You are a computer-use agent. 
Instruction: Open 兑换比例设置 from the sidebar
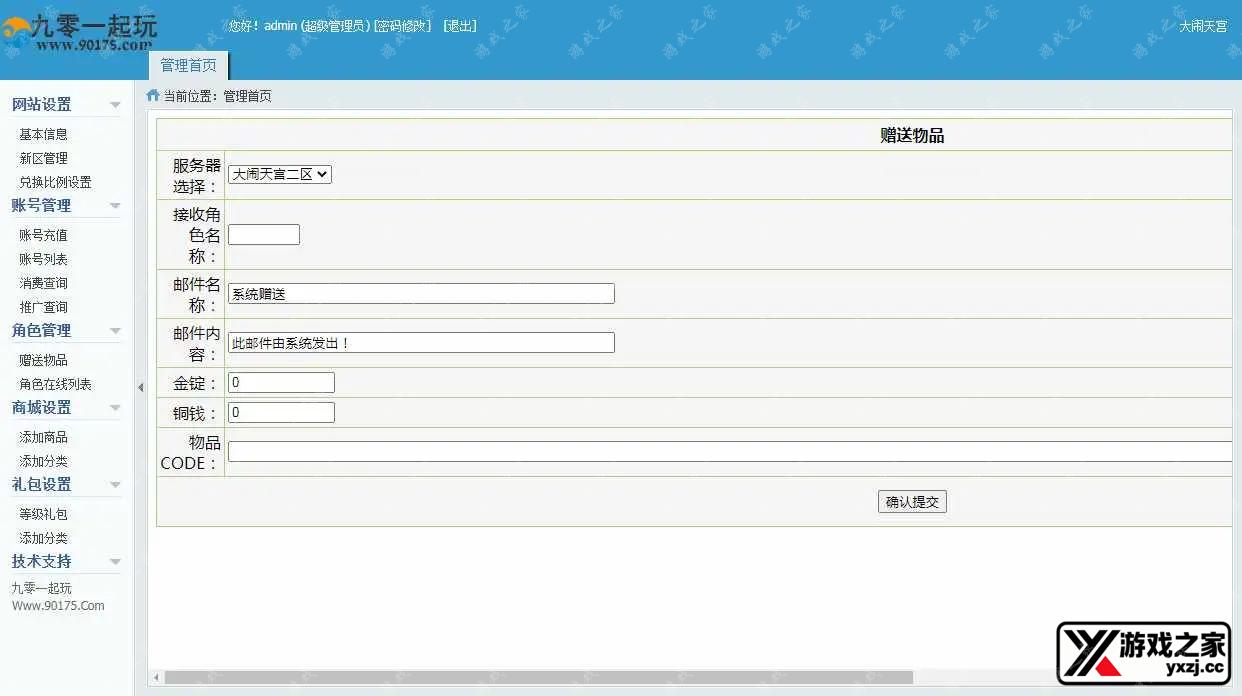tap(55, 182)
